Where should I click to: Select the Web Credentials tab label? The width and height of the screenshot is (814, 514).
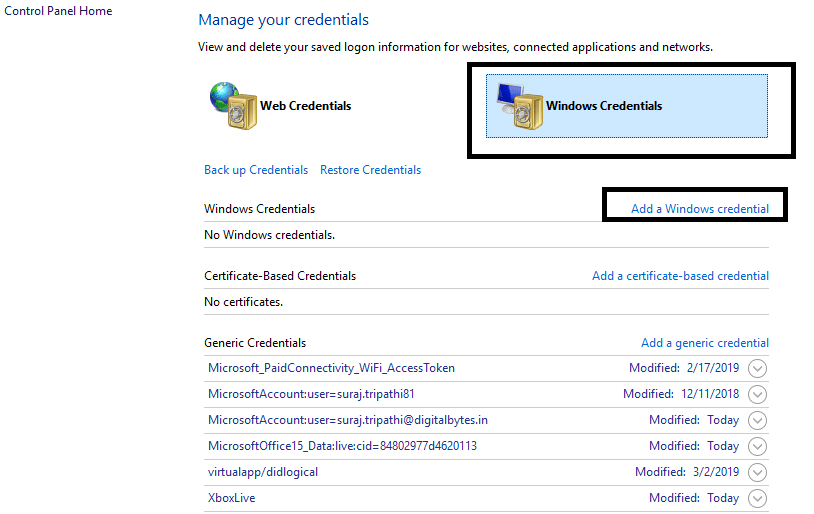pos(305,106)
